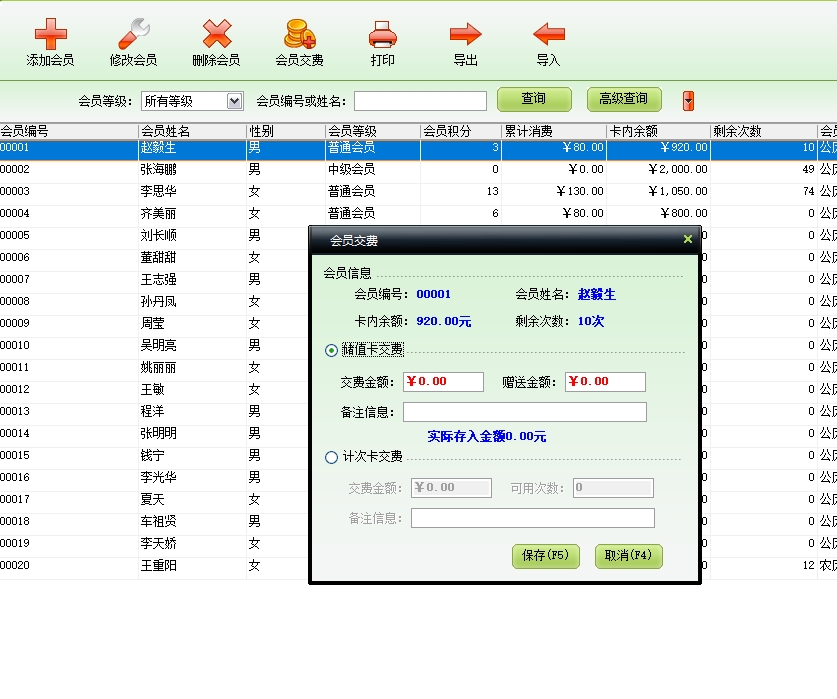This screenshot has width=837, height=699.
Task: Click the 打印 print icon
Action: [x=382, y=36]
